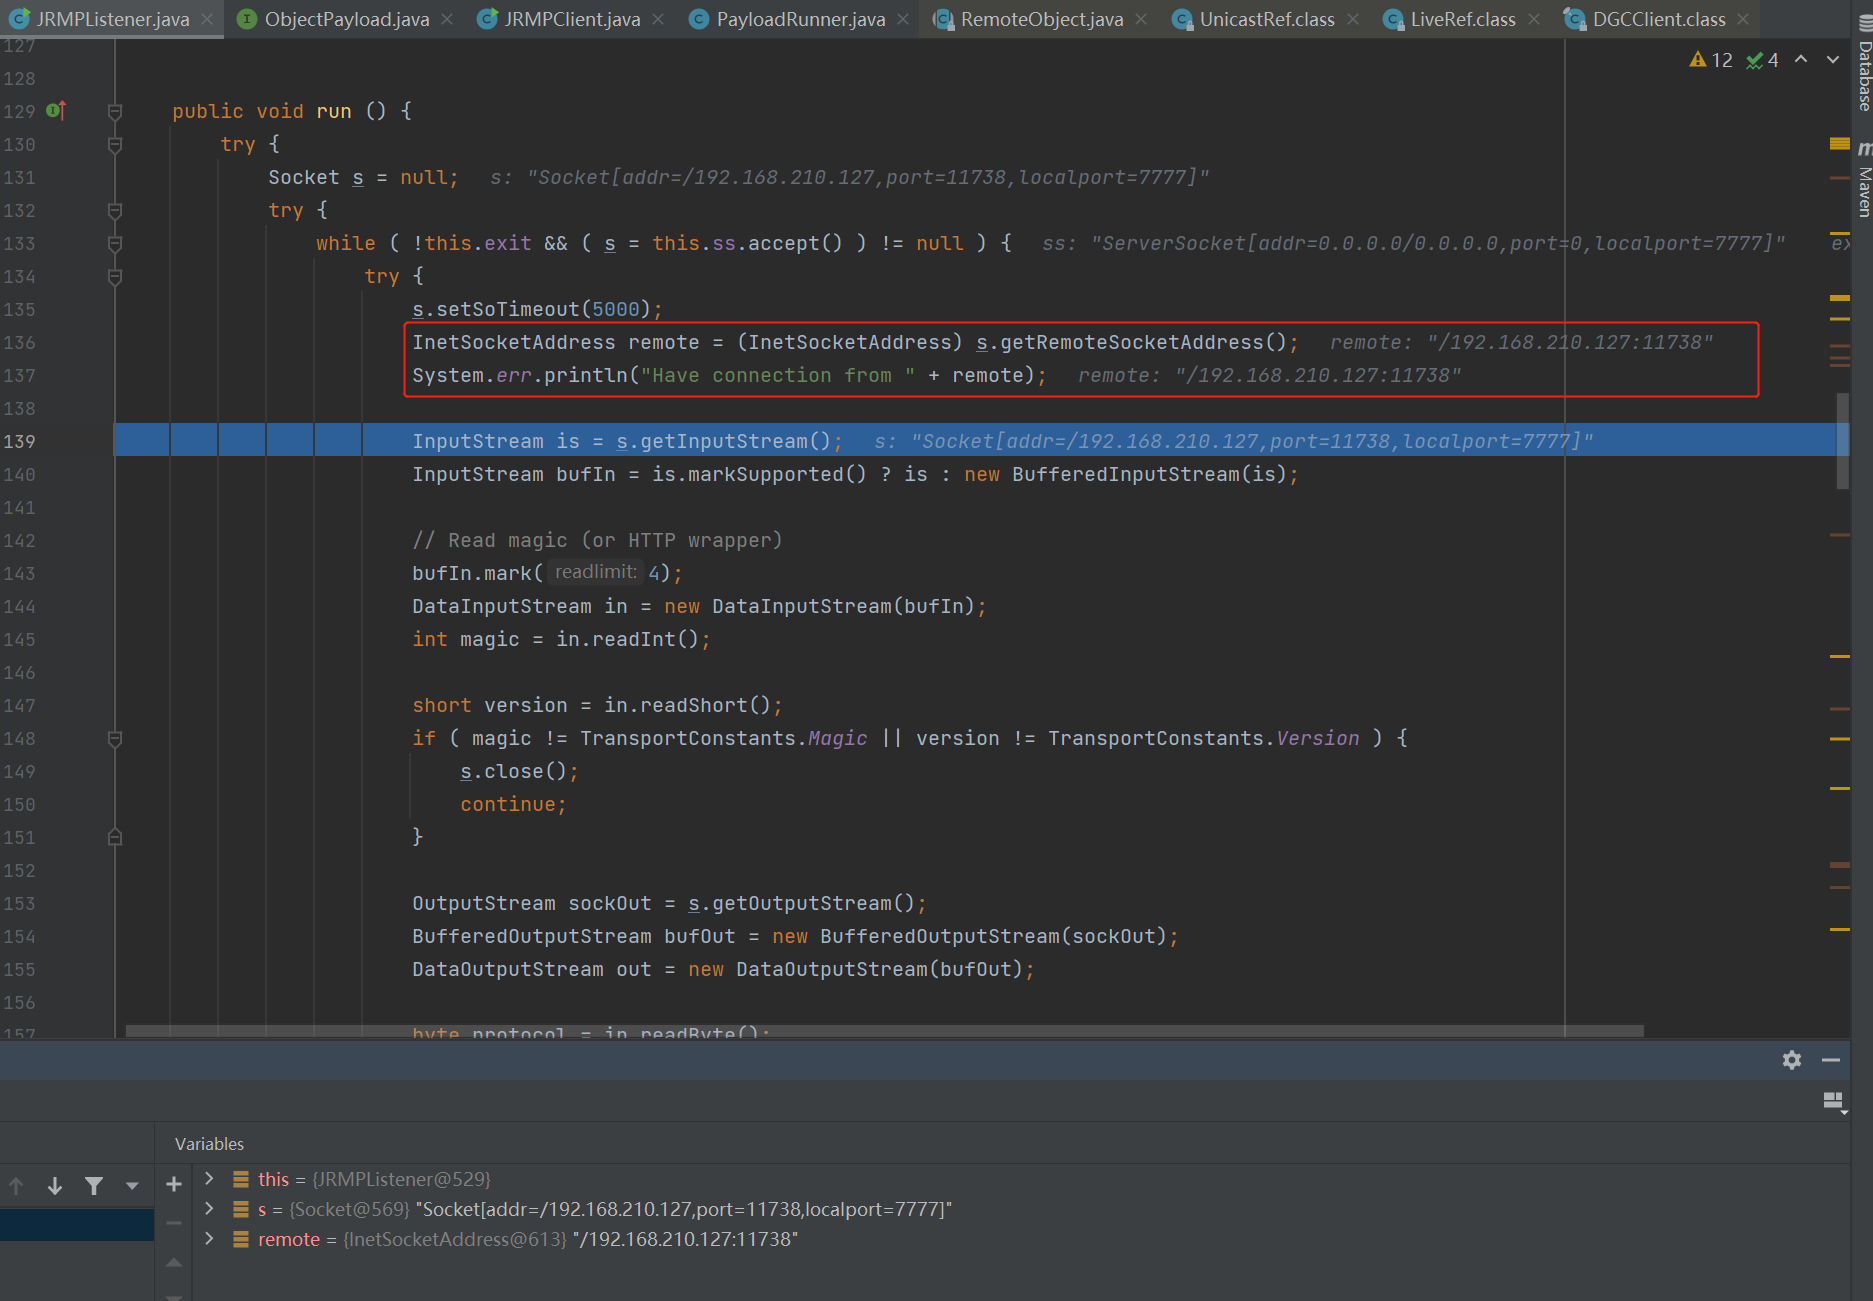
Task: Open the LiveRef.class tab
Action: pyautogui.click(x=1462, y=19)
